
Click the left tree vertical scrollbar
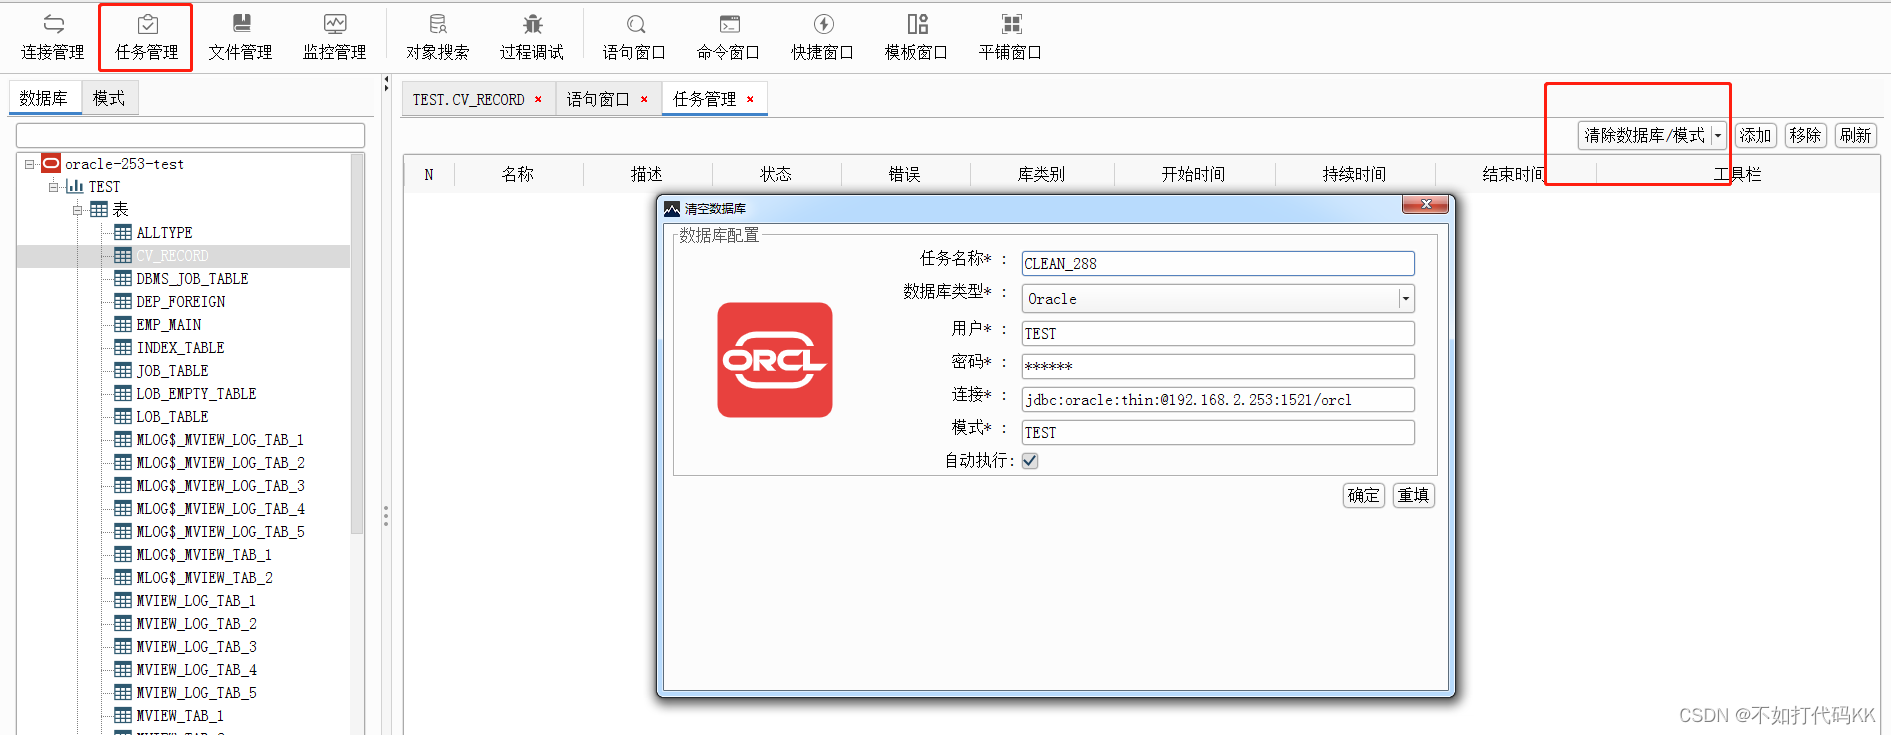tap(357, 345)
